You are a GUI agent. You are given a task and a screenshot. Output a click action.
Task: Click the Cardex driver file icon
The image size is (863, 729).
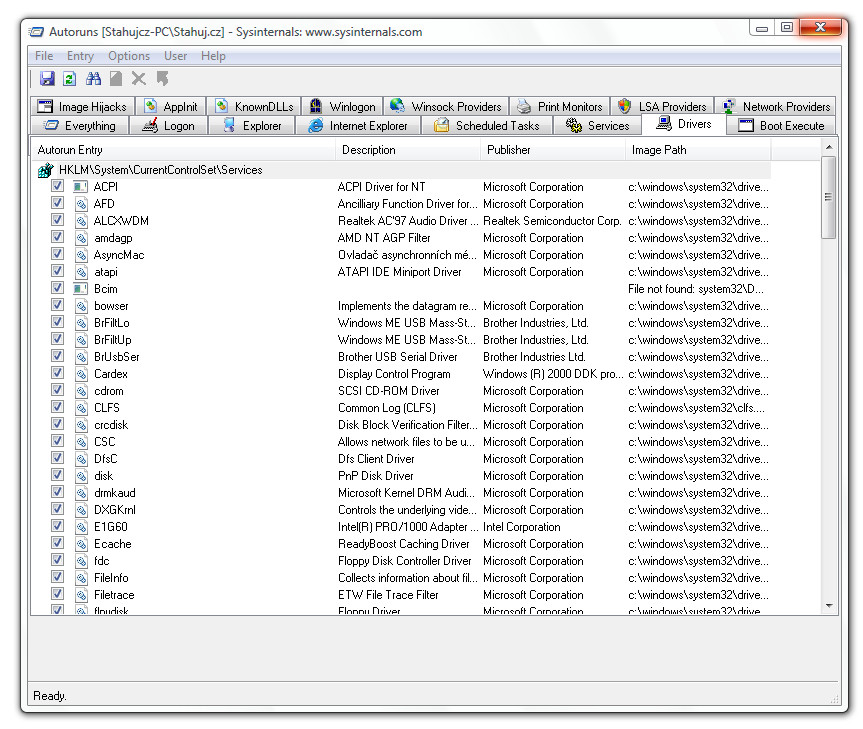[x=81, y=374]
